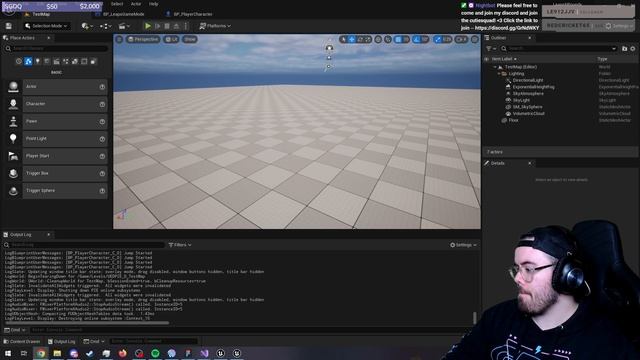Open the Content Drawer

tap(21, 341)
